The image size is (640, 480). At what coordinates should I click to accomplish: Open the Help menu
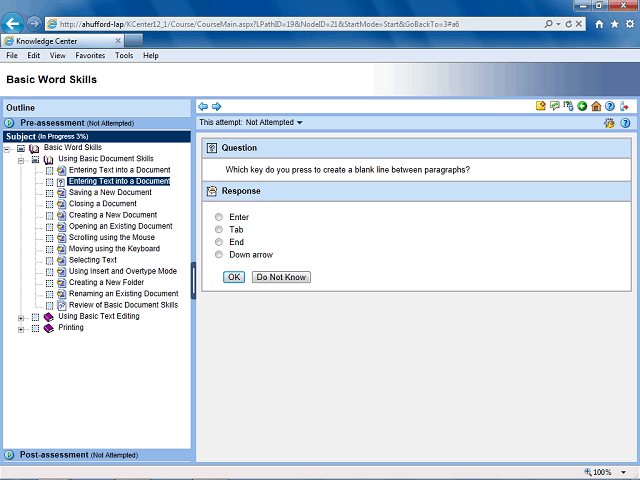151,56
